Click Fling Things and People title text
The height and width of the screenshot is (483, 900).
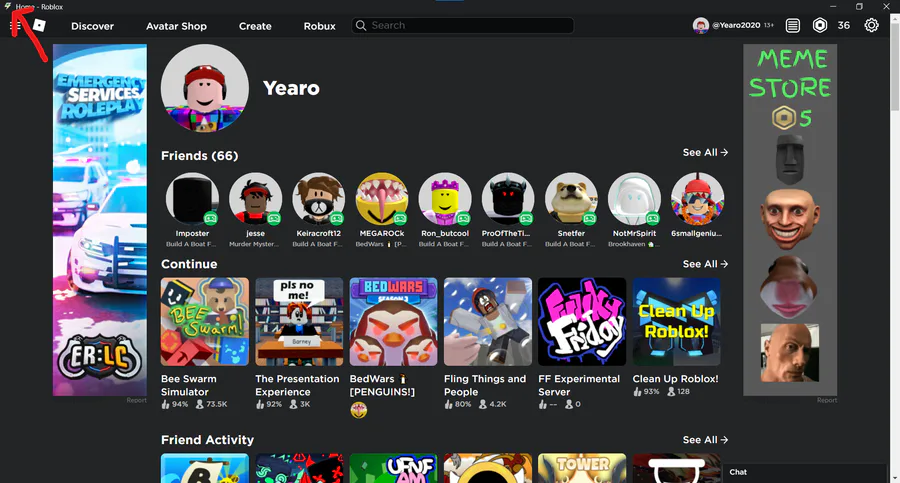(485, 385)
